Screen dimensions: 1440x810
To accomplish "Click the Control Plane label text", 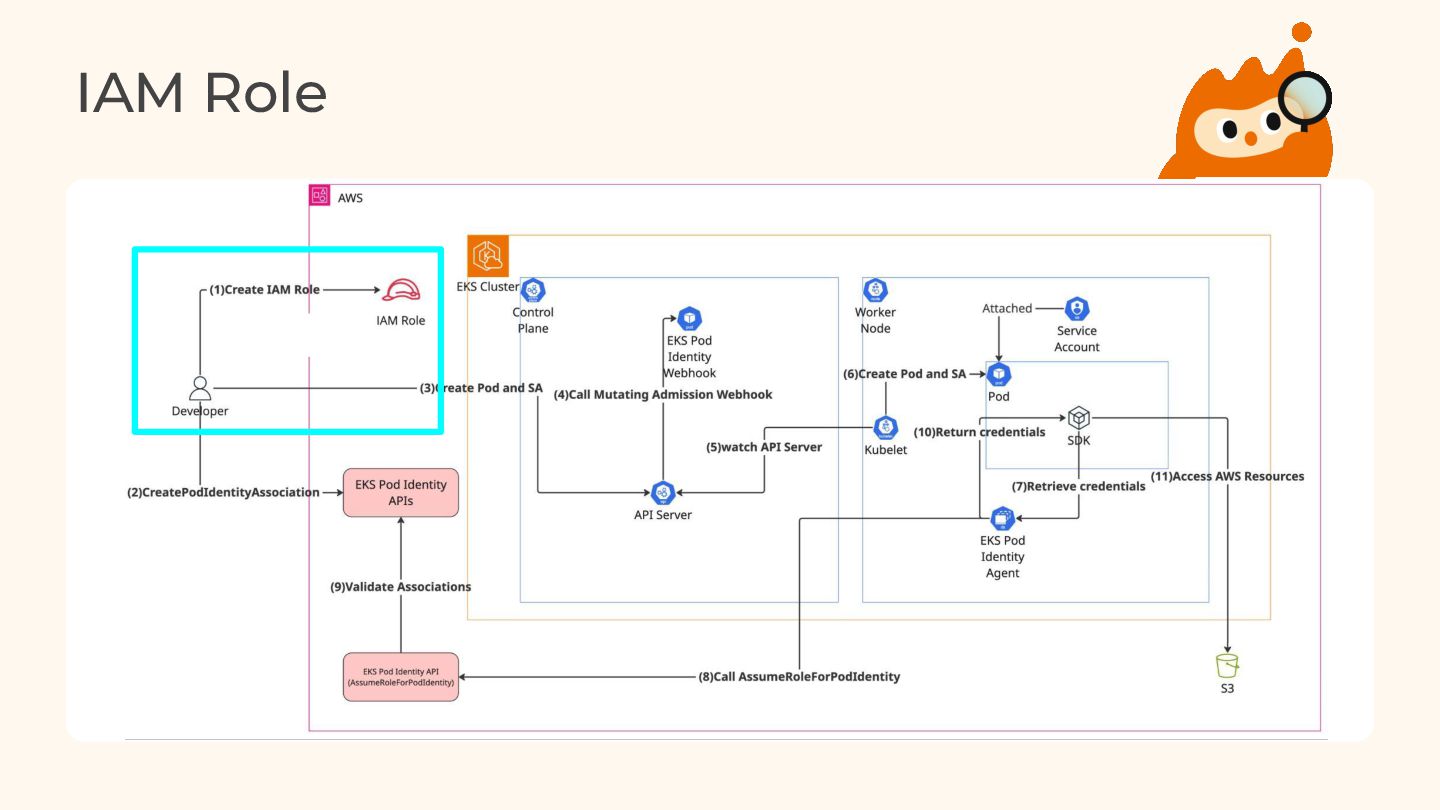I will (533, 320).
